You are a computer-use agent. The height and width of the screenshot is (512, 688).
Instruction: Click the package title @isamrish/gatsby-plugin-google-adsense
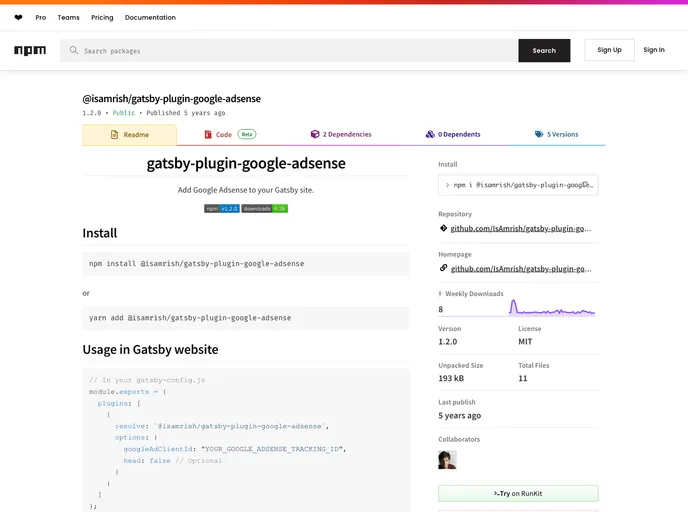click(172, 99)
